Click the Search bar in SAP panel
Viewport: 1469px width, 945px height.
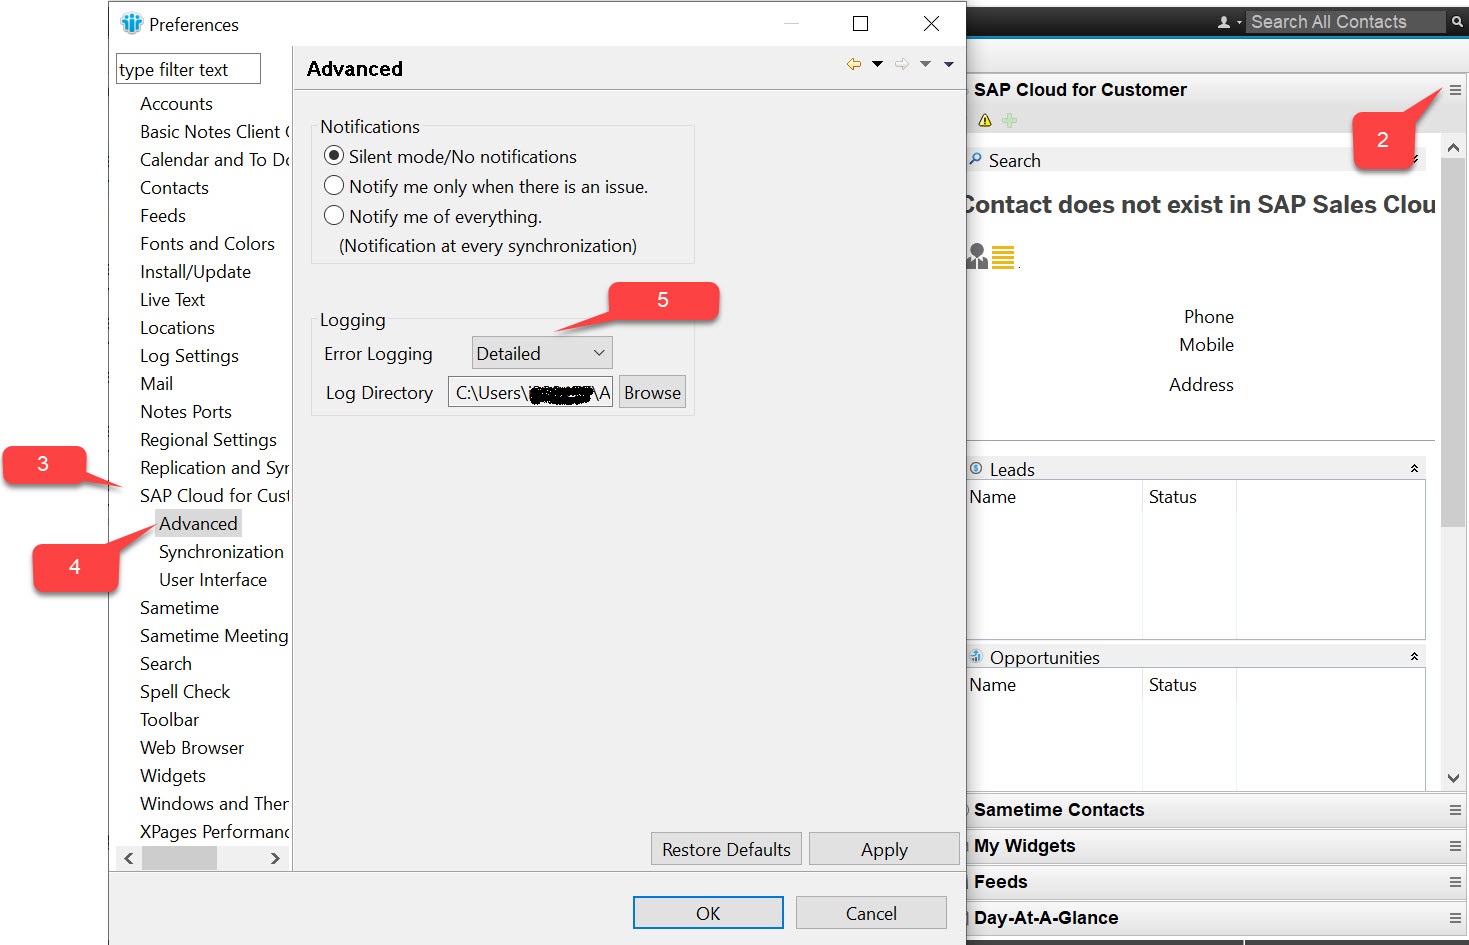coord(1196,160)
